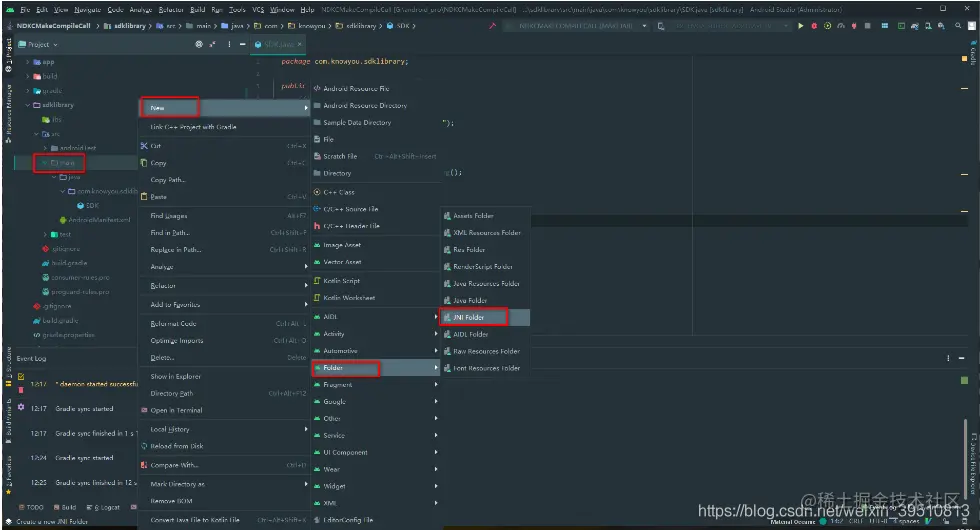The height and width of the screenshot is (530, 980).
Task: Click the Make Project hammer icon
Action: coord(492,26)
